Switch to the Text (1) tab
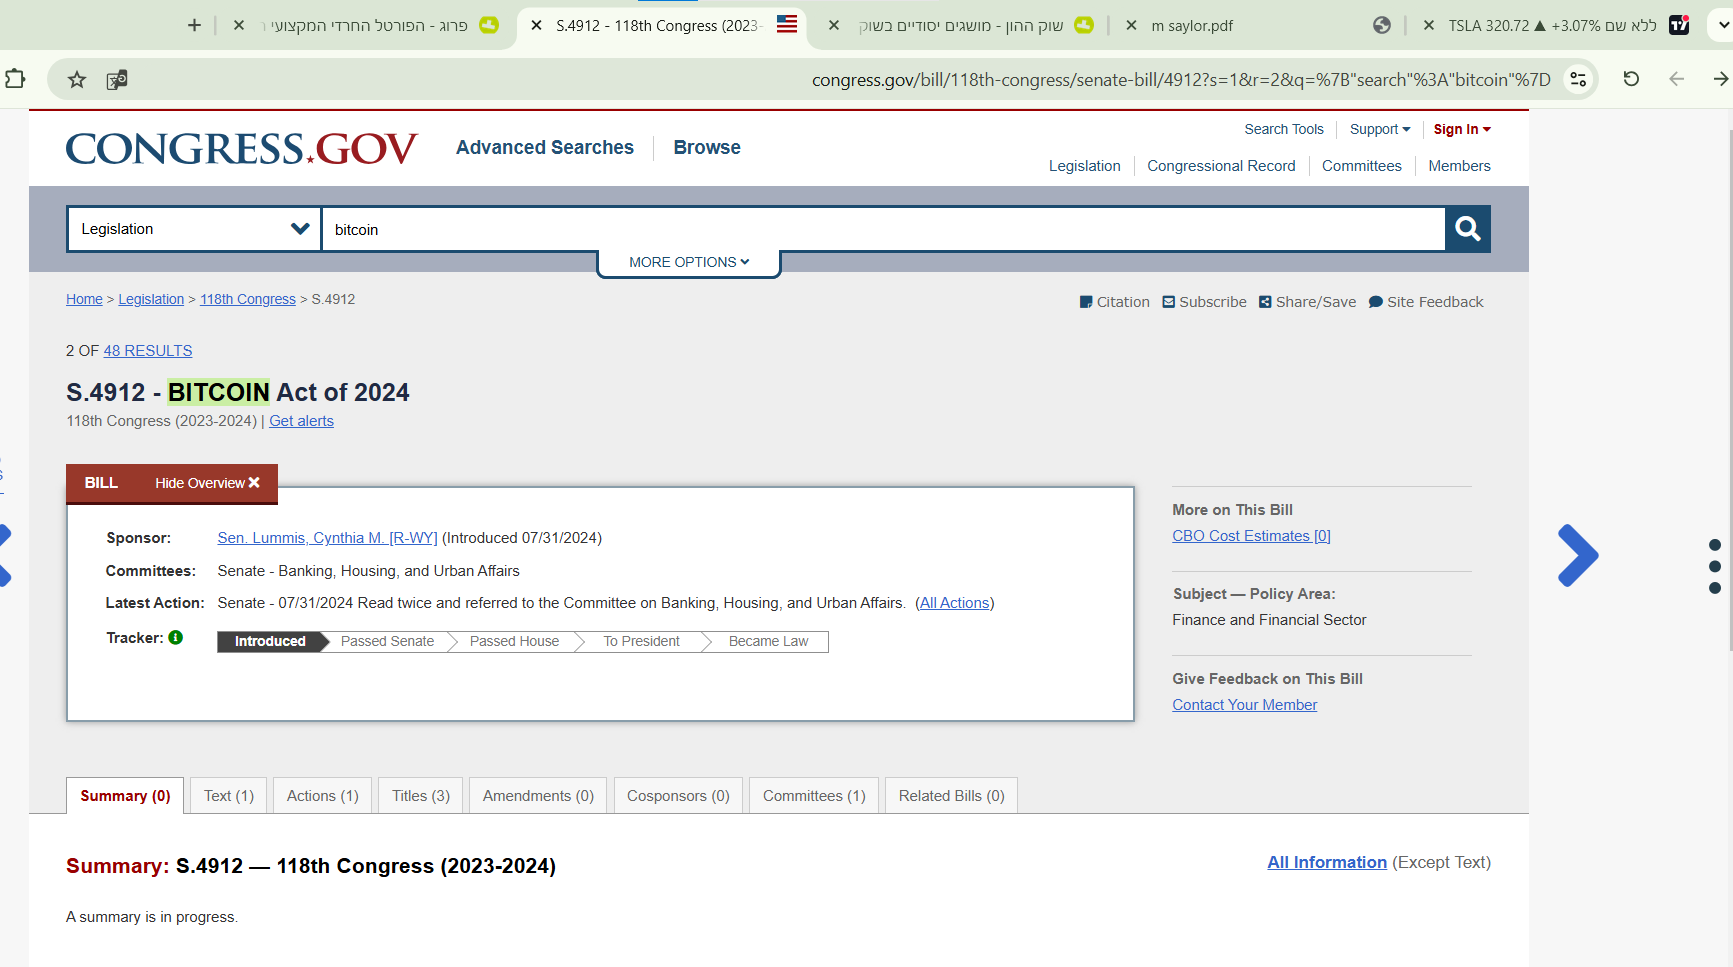Image resolution: width=1733 pixels, height=967 pixels. coord(229,796)
